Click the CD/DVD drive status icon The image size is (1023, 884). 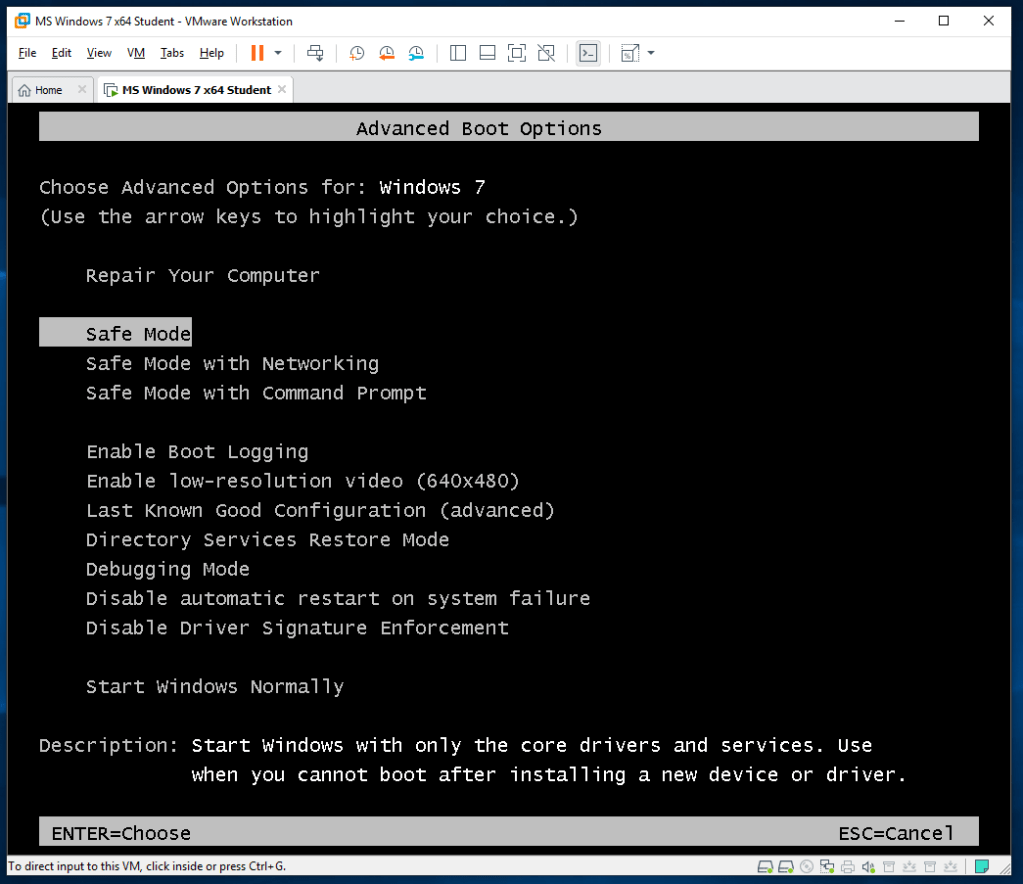(807, 866)
